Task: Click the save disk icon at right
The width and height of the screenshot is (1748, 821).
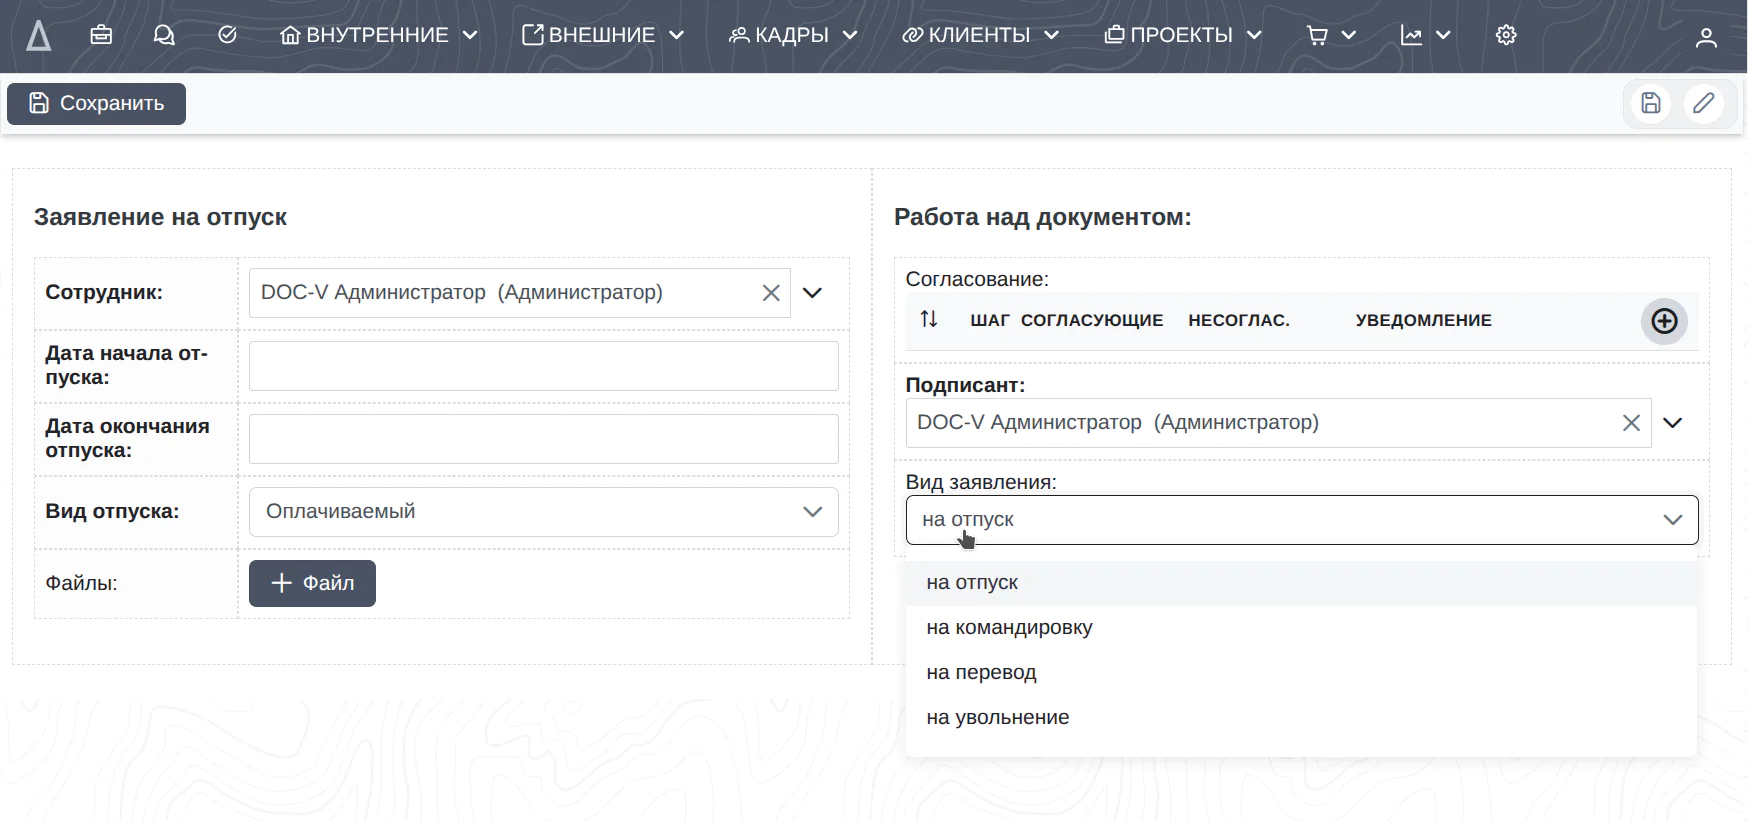Action: [x=1651, y=103]
